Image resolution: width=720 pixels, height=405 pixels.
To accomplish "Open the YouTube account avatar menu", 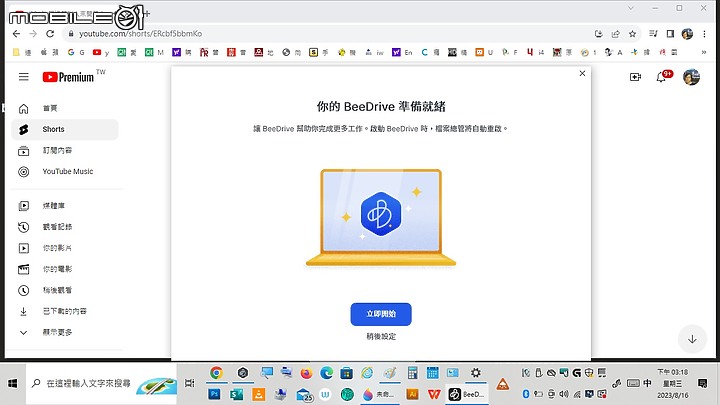I will [691, 77].
